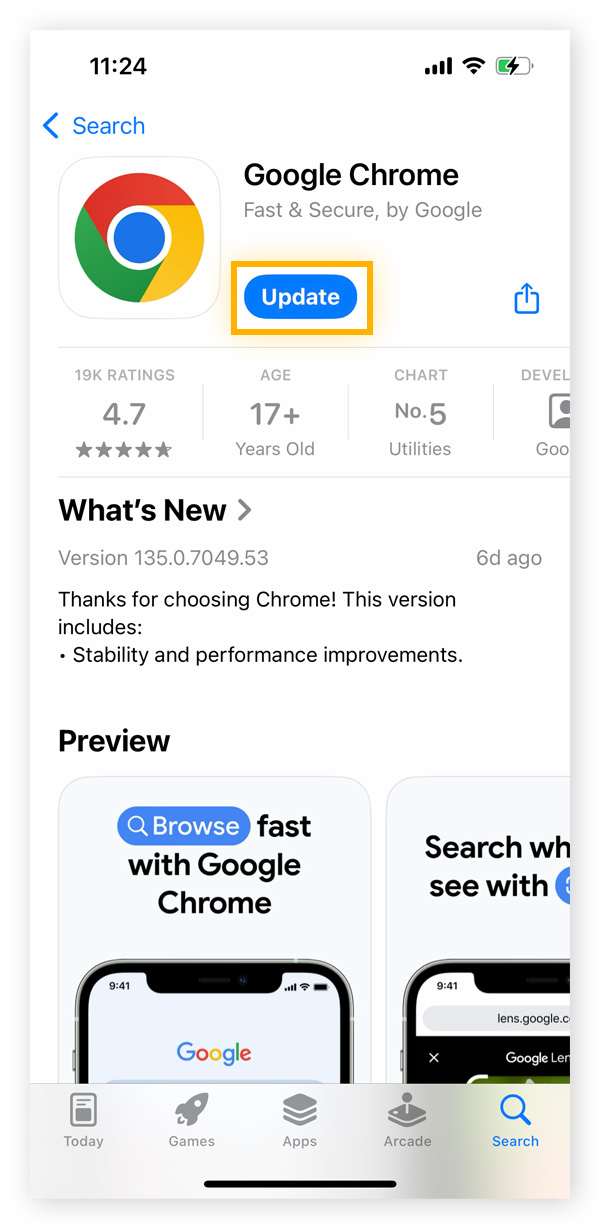600x1229 pixels.
Task: Tap the No.5 Utilities chart entry
Action: click(x=420, y=412)
